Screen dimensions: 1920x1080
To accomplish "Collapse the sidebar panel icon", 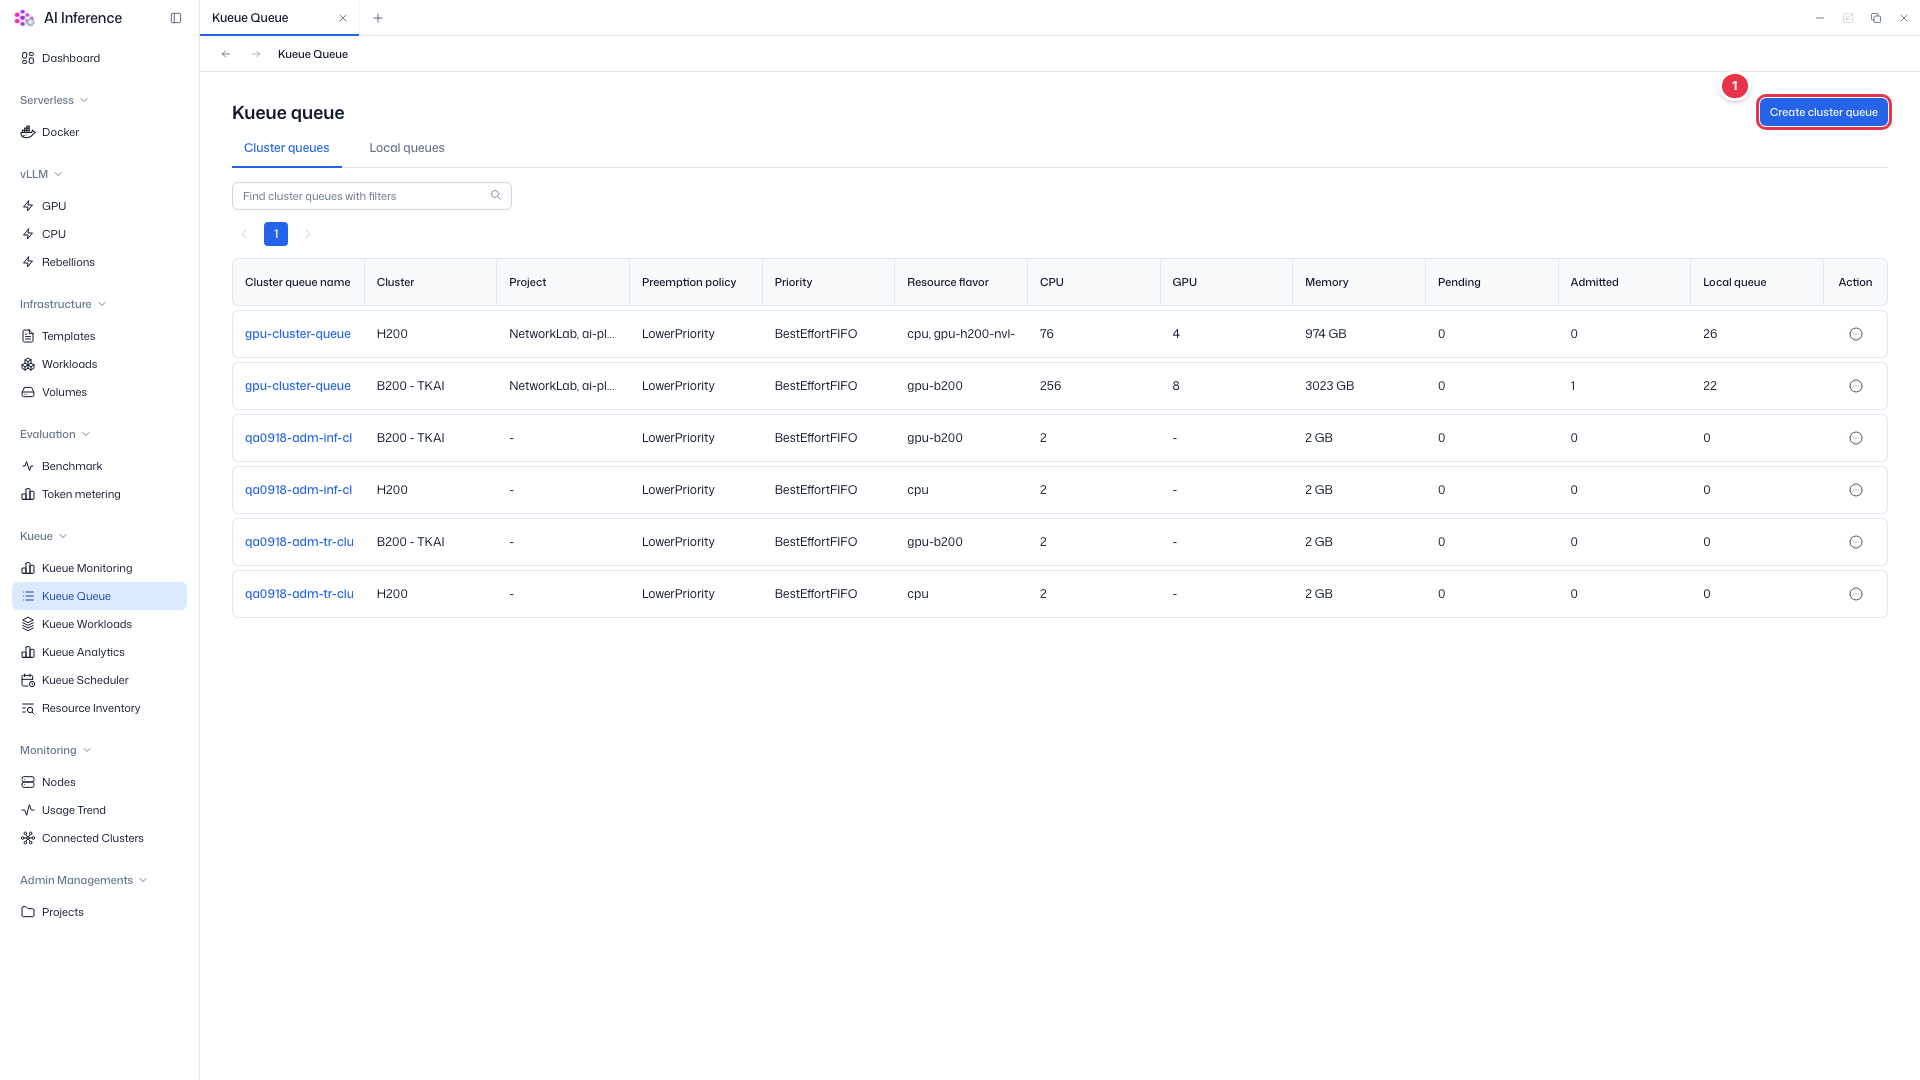I will pos(176,18).
